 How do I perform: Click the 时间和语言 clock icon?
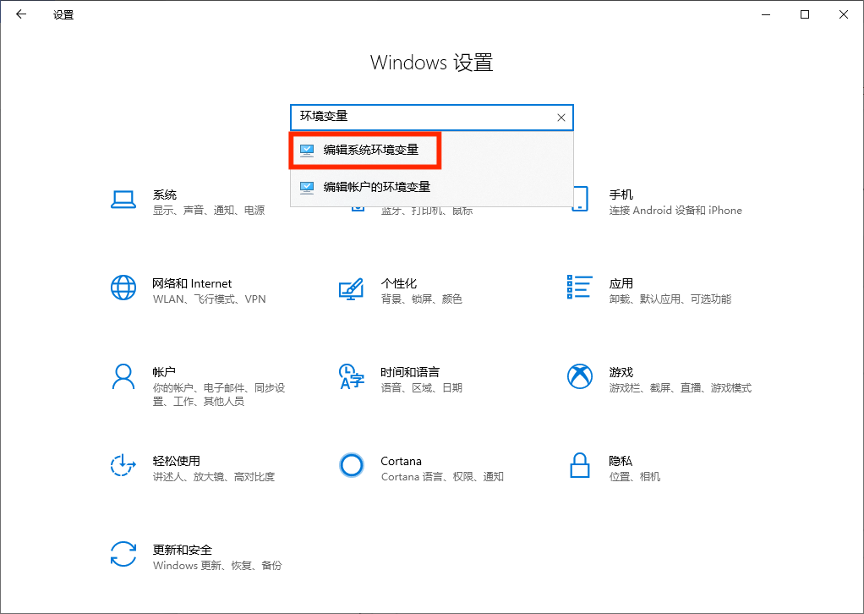[x=351, y=377]
